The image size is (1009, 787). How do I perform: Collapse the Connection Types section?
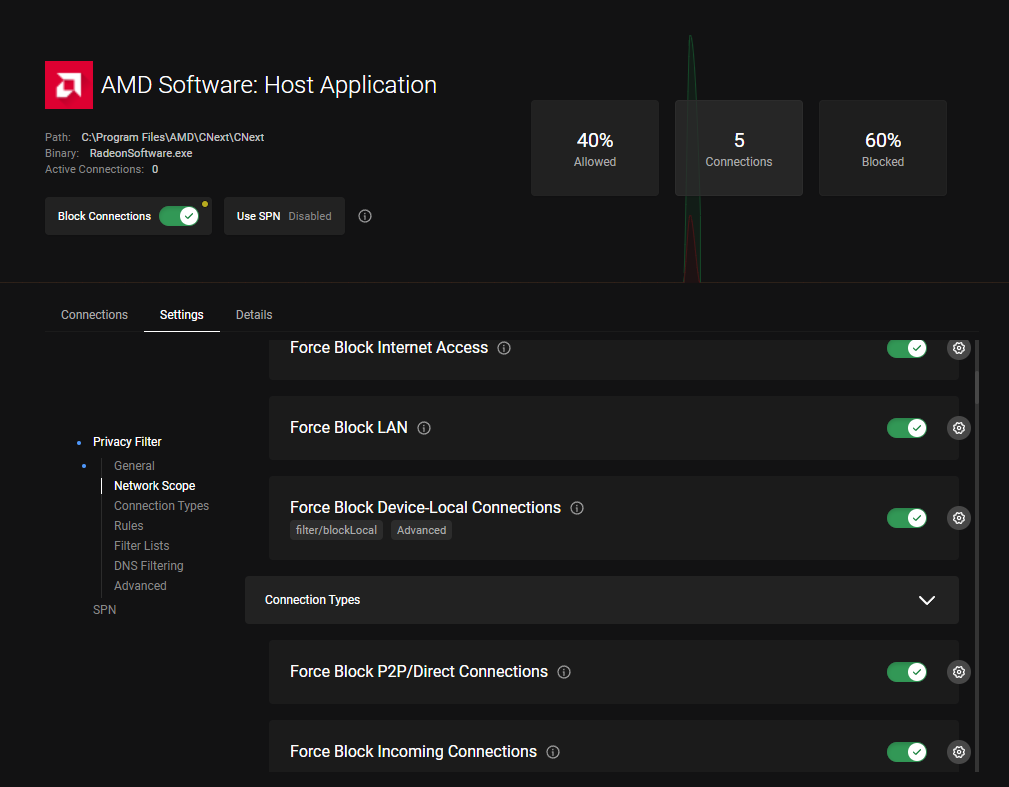pyautogui.click(x=926, y=600)
